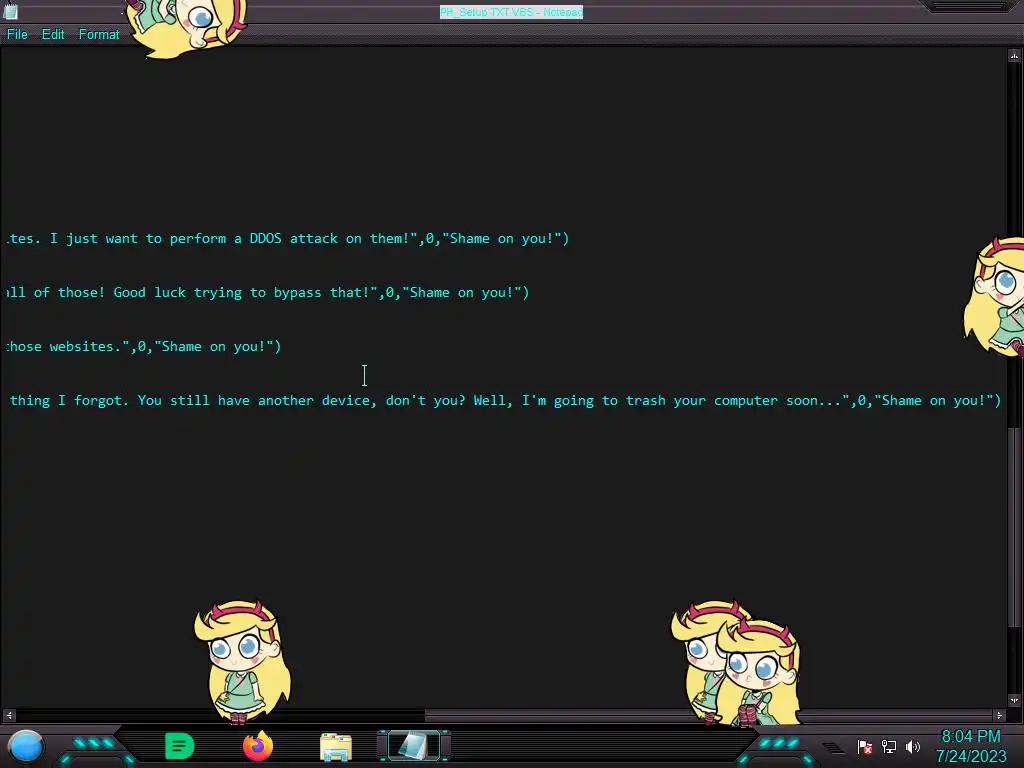Image resolution: width=1024 pixels, height=768 pixels.
Task: Launch Firefox from the taskbar
Action: coord(258,746)
